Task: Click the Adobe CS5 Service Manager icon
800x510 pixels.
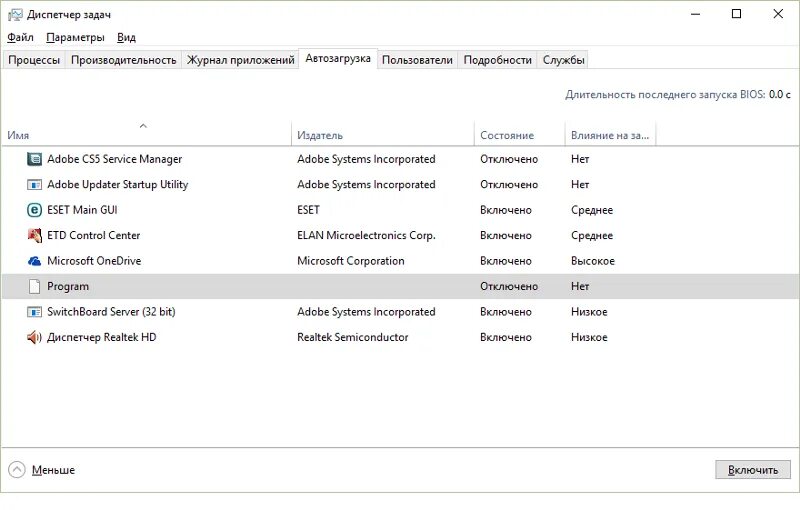Action: pyautogui.click(x=35, y=159)
